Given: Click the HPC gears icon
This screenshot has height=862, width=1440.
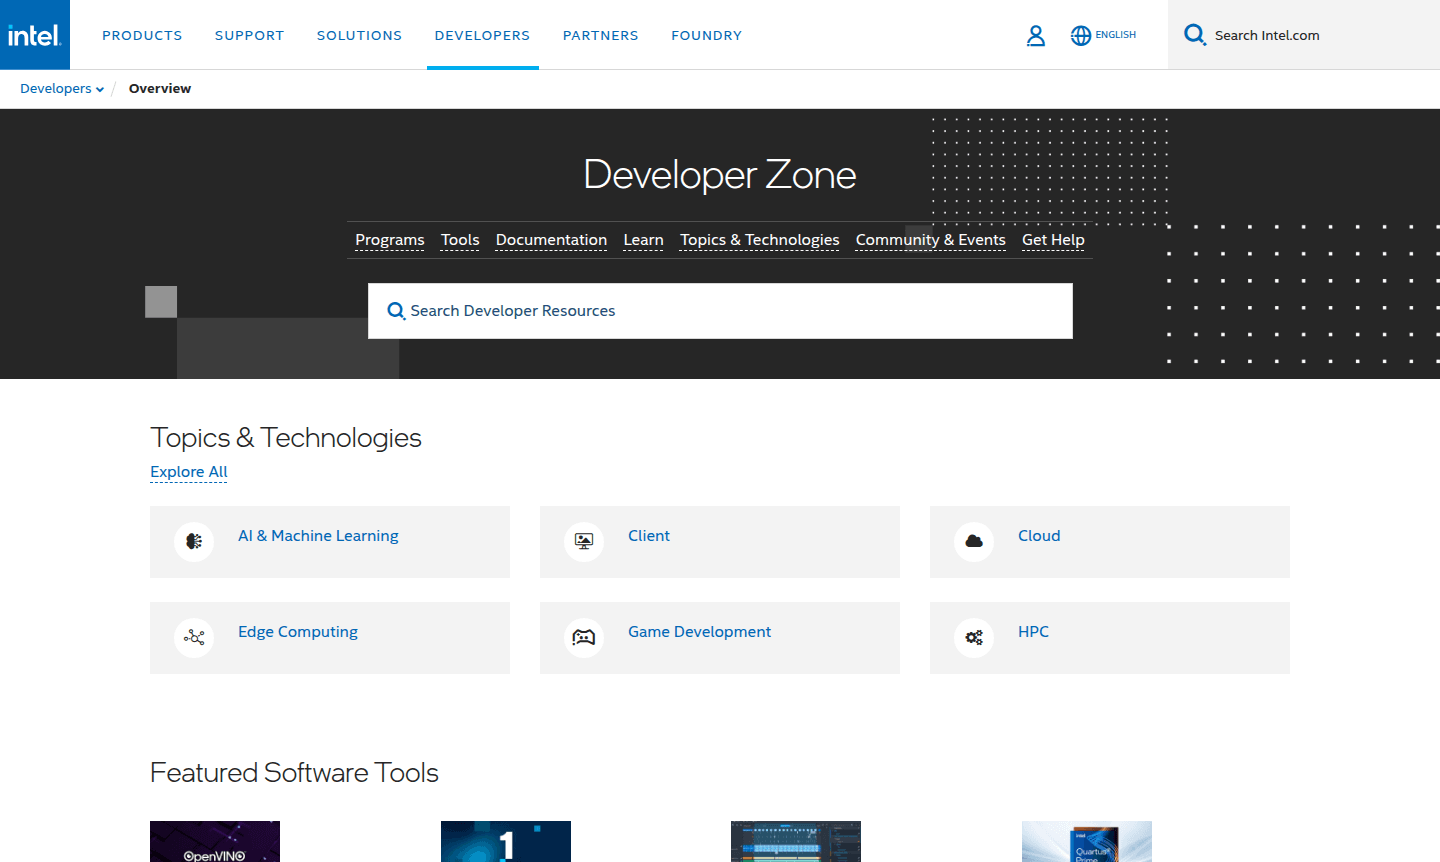Looking at the screenshot, I should click(974, 637).
